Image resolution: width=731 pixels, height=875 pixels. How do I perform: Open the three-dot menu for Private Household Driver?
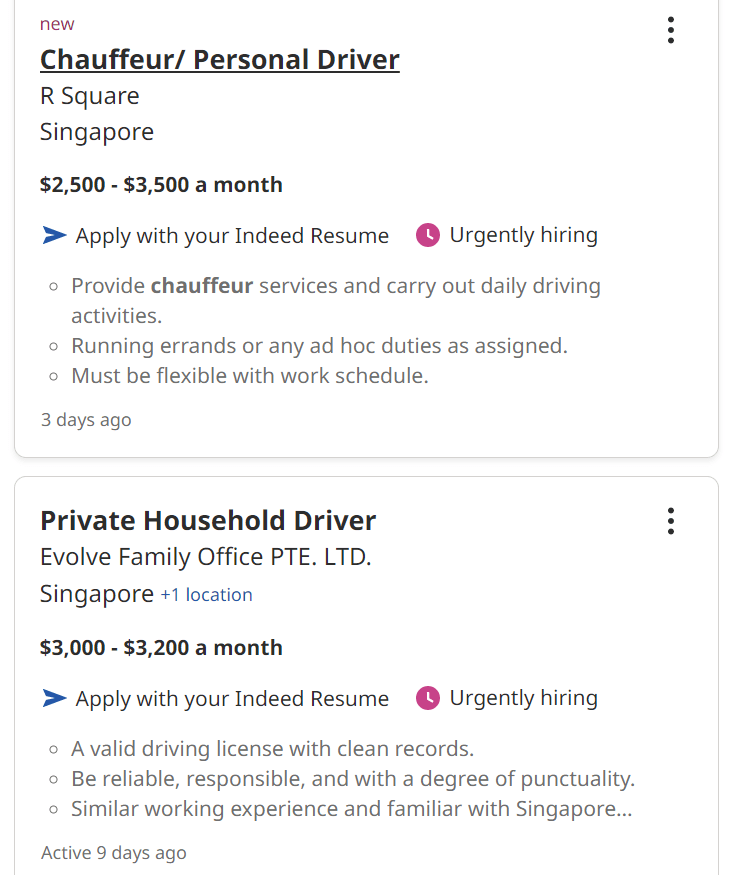coord(670,521)
